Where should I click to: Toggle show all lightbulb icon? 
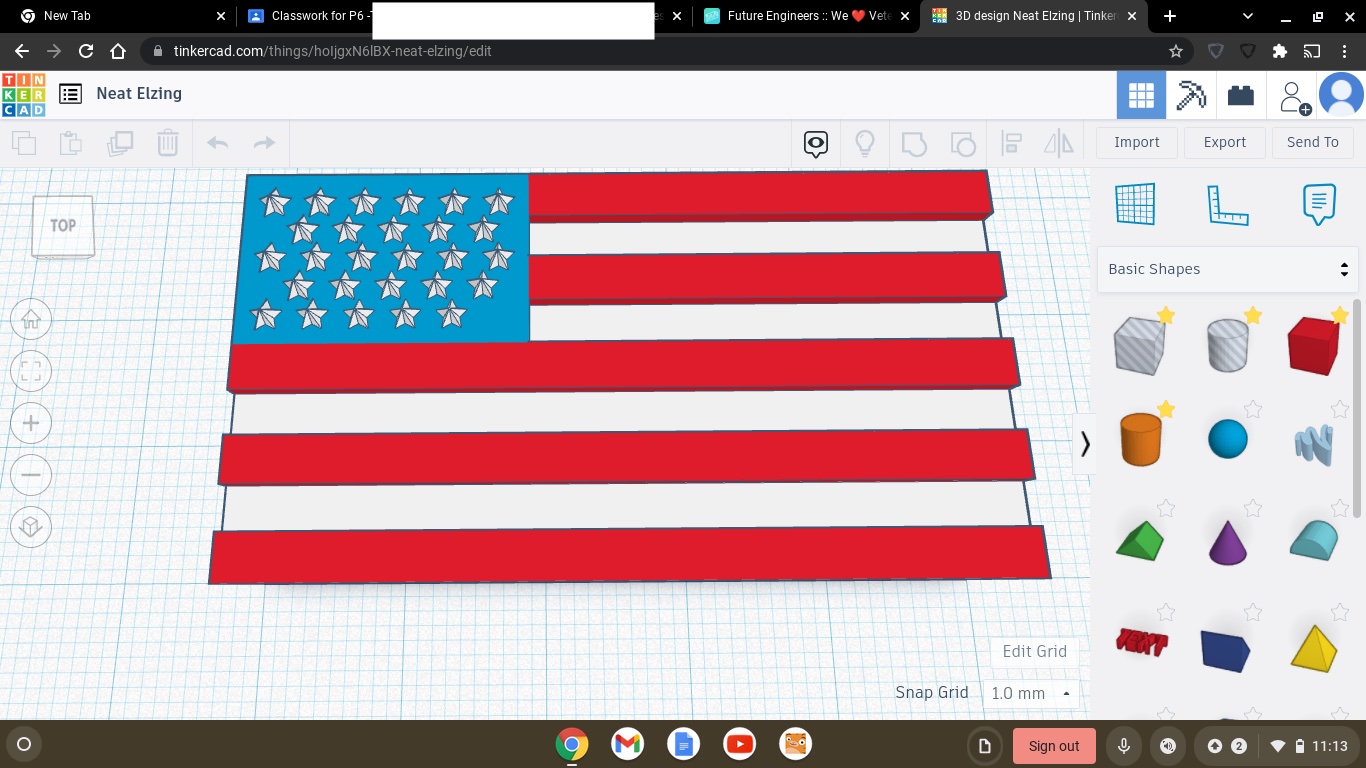(x=865, y=144)
